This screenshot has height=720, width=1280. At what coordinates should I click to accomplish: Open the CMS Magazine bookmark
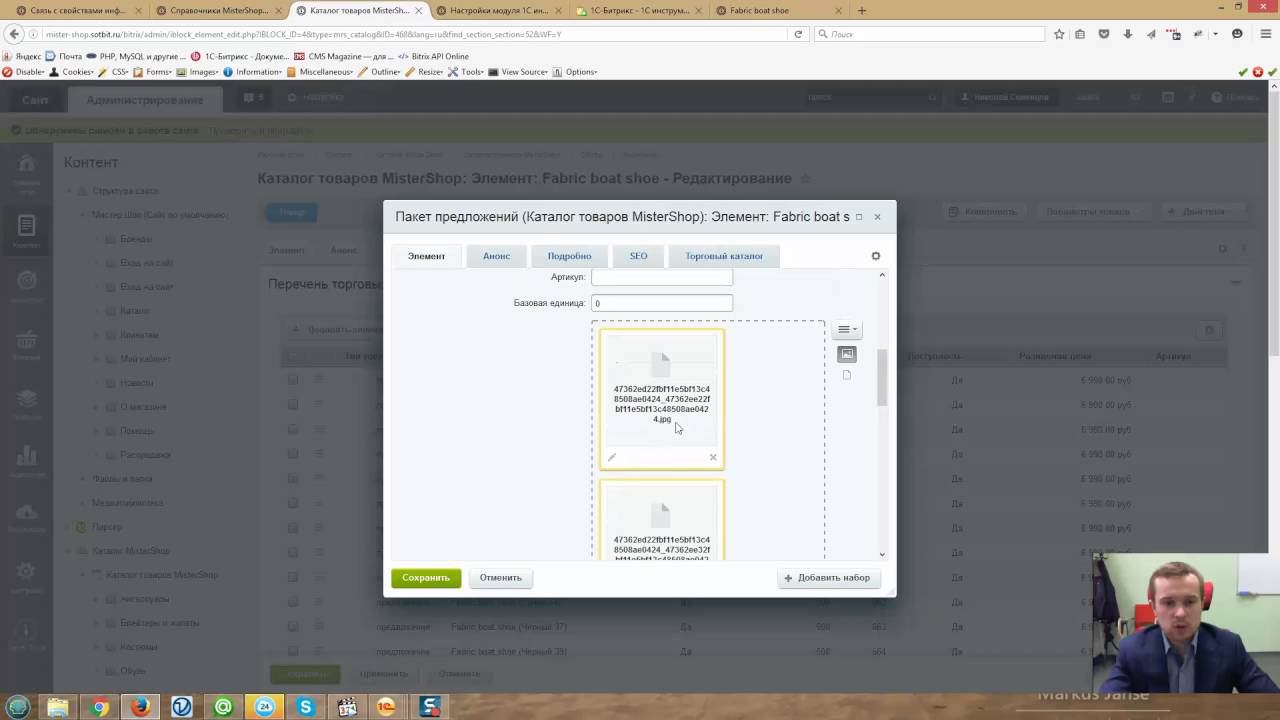[x=345, y=57]
